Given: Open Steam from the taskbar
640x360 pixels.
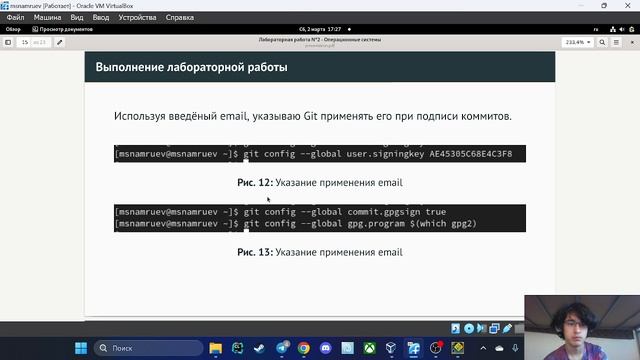Looking at the screenshot, I should 259,348.
